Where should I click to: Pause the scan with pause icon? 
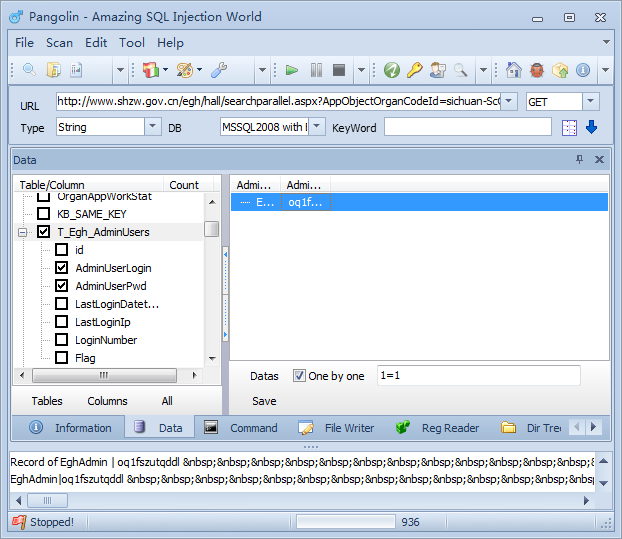click(x=316, y=70)
